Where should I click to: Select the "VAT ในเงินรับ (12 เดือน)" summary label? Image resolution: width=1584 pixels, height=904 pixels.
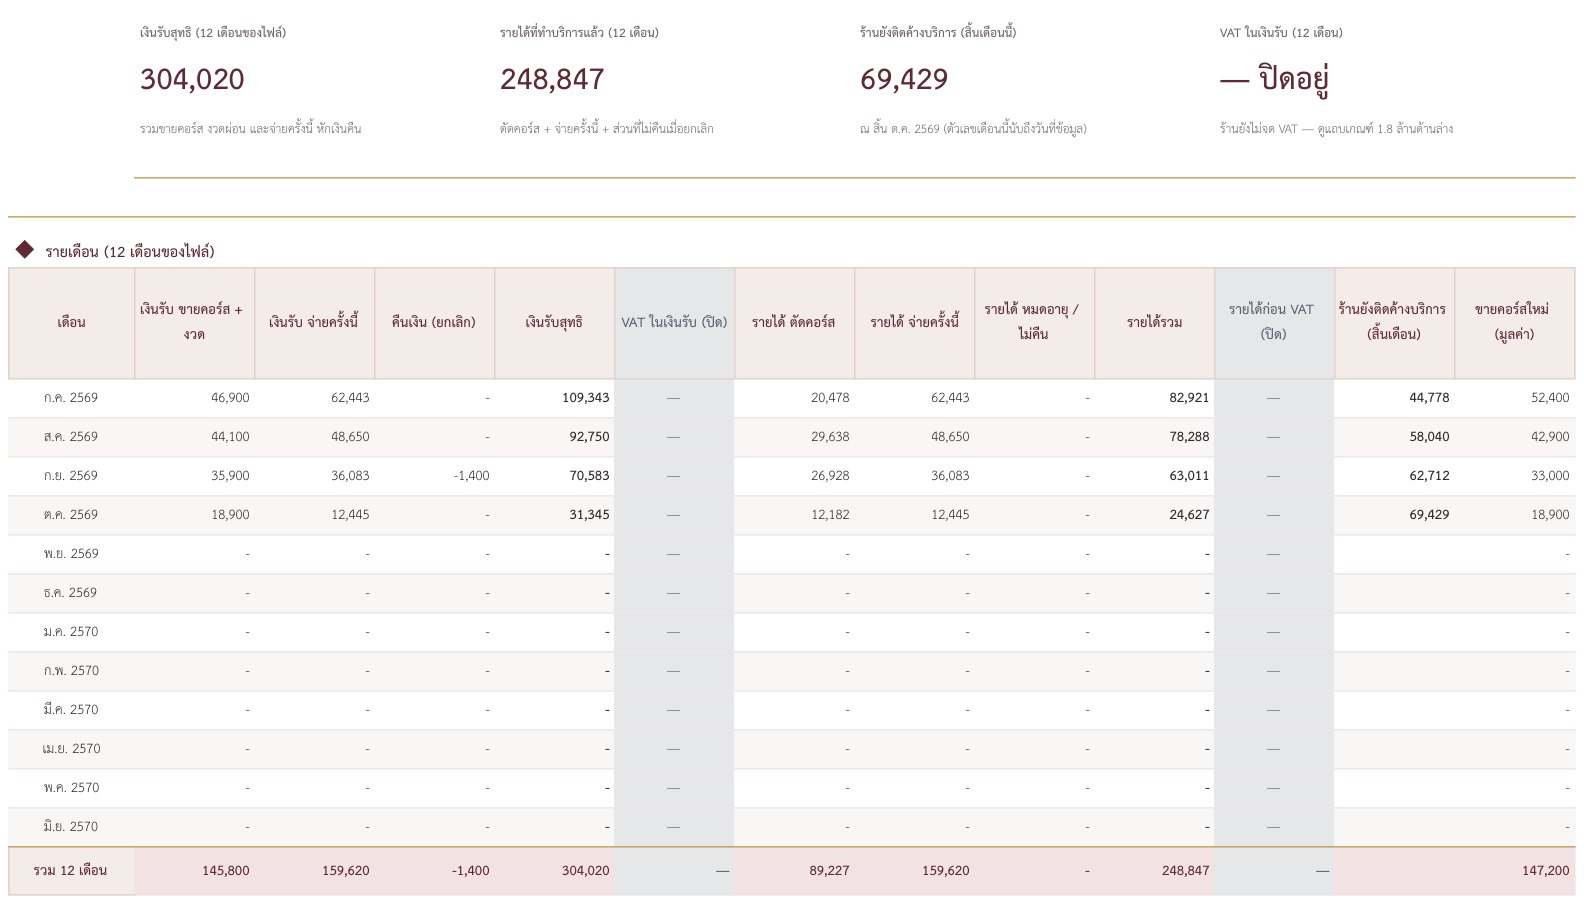tap(1281, 33)
